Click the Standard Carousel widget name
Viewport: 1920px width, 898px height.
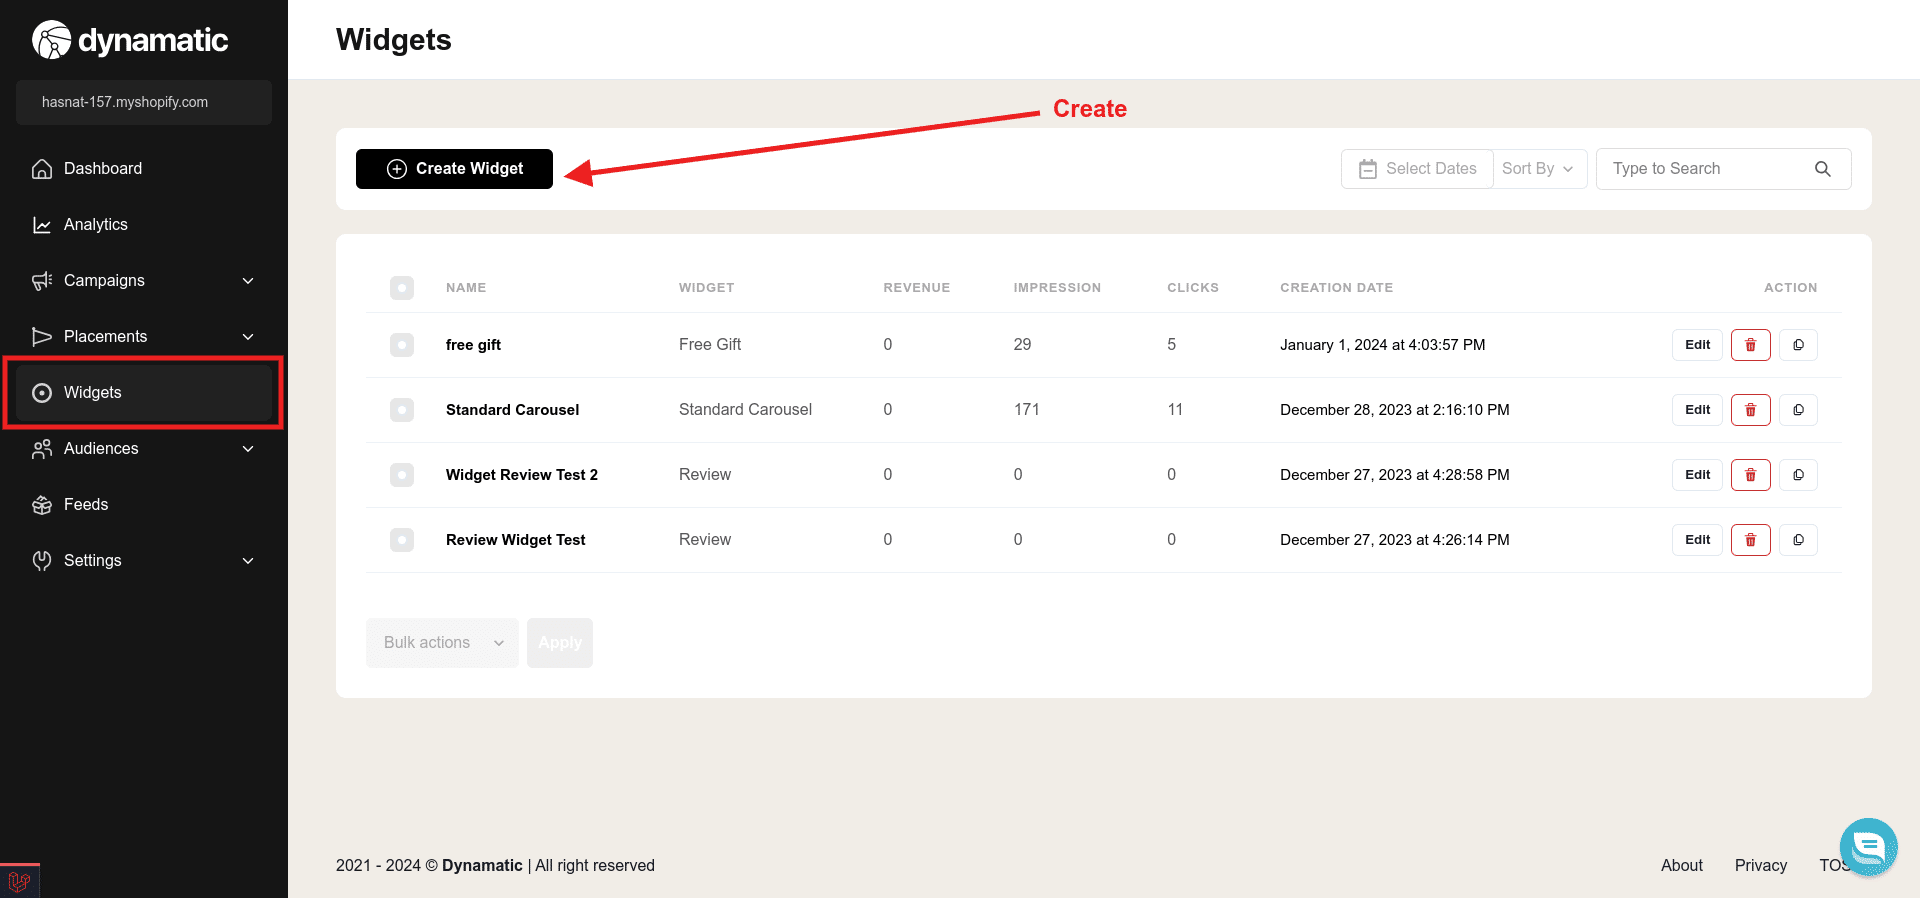(512, 410)
